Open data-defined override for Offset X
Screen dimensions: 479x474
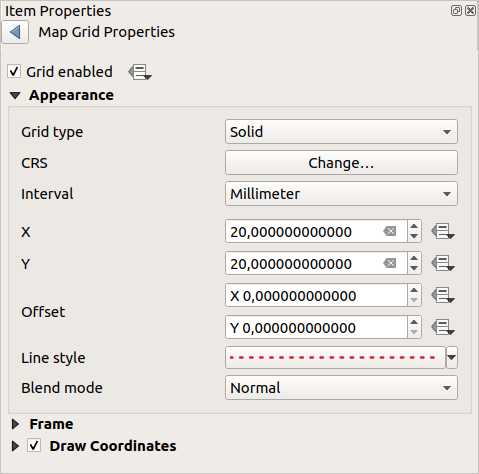(443, 295)
